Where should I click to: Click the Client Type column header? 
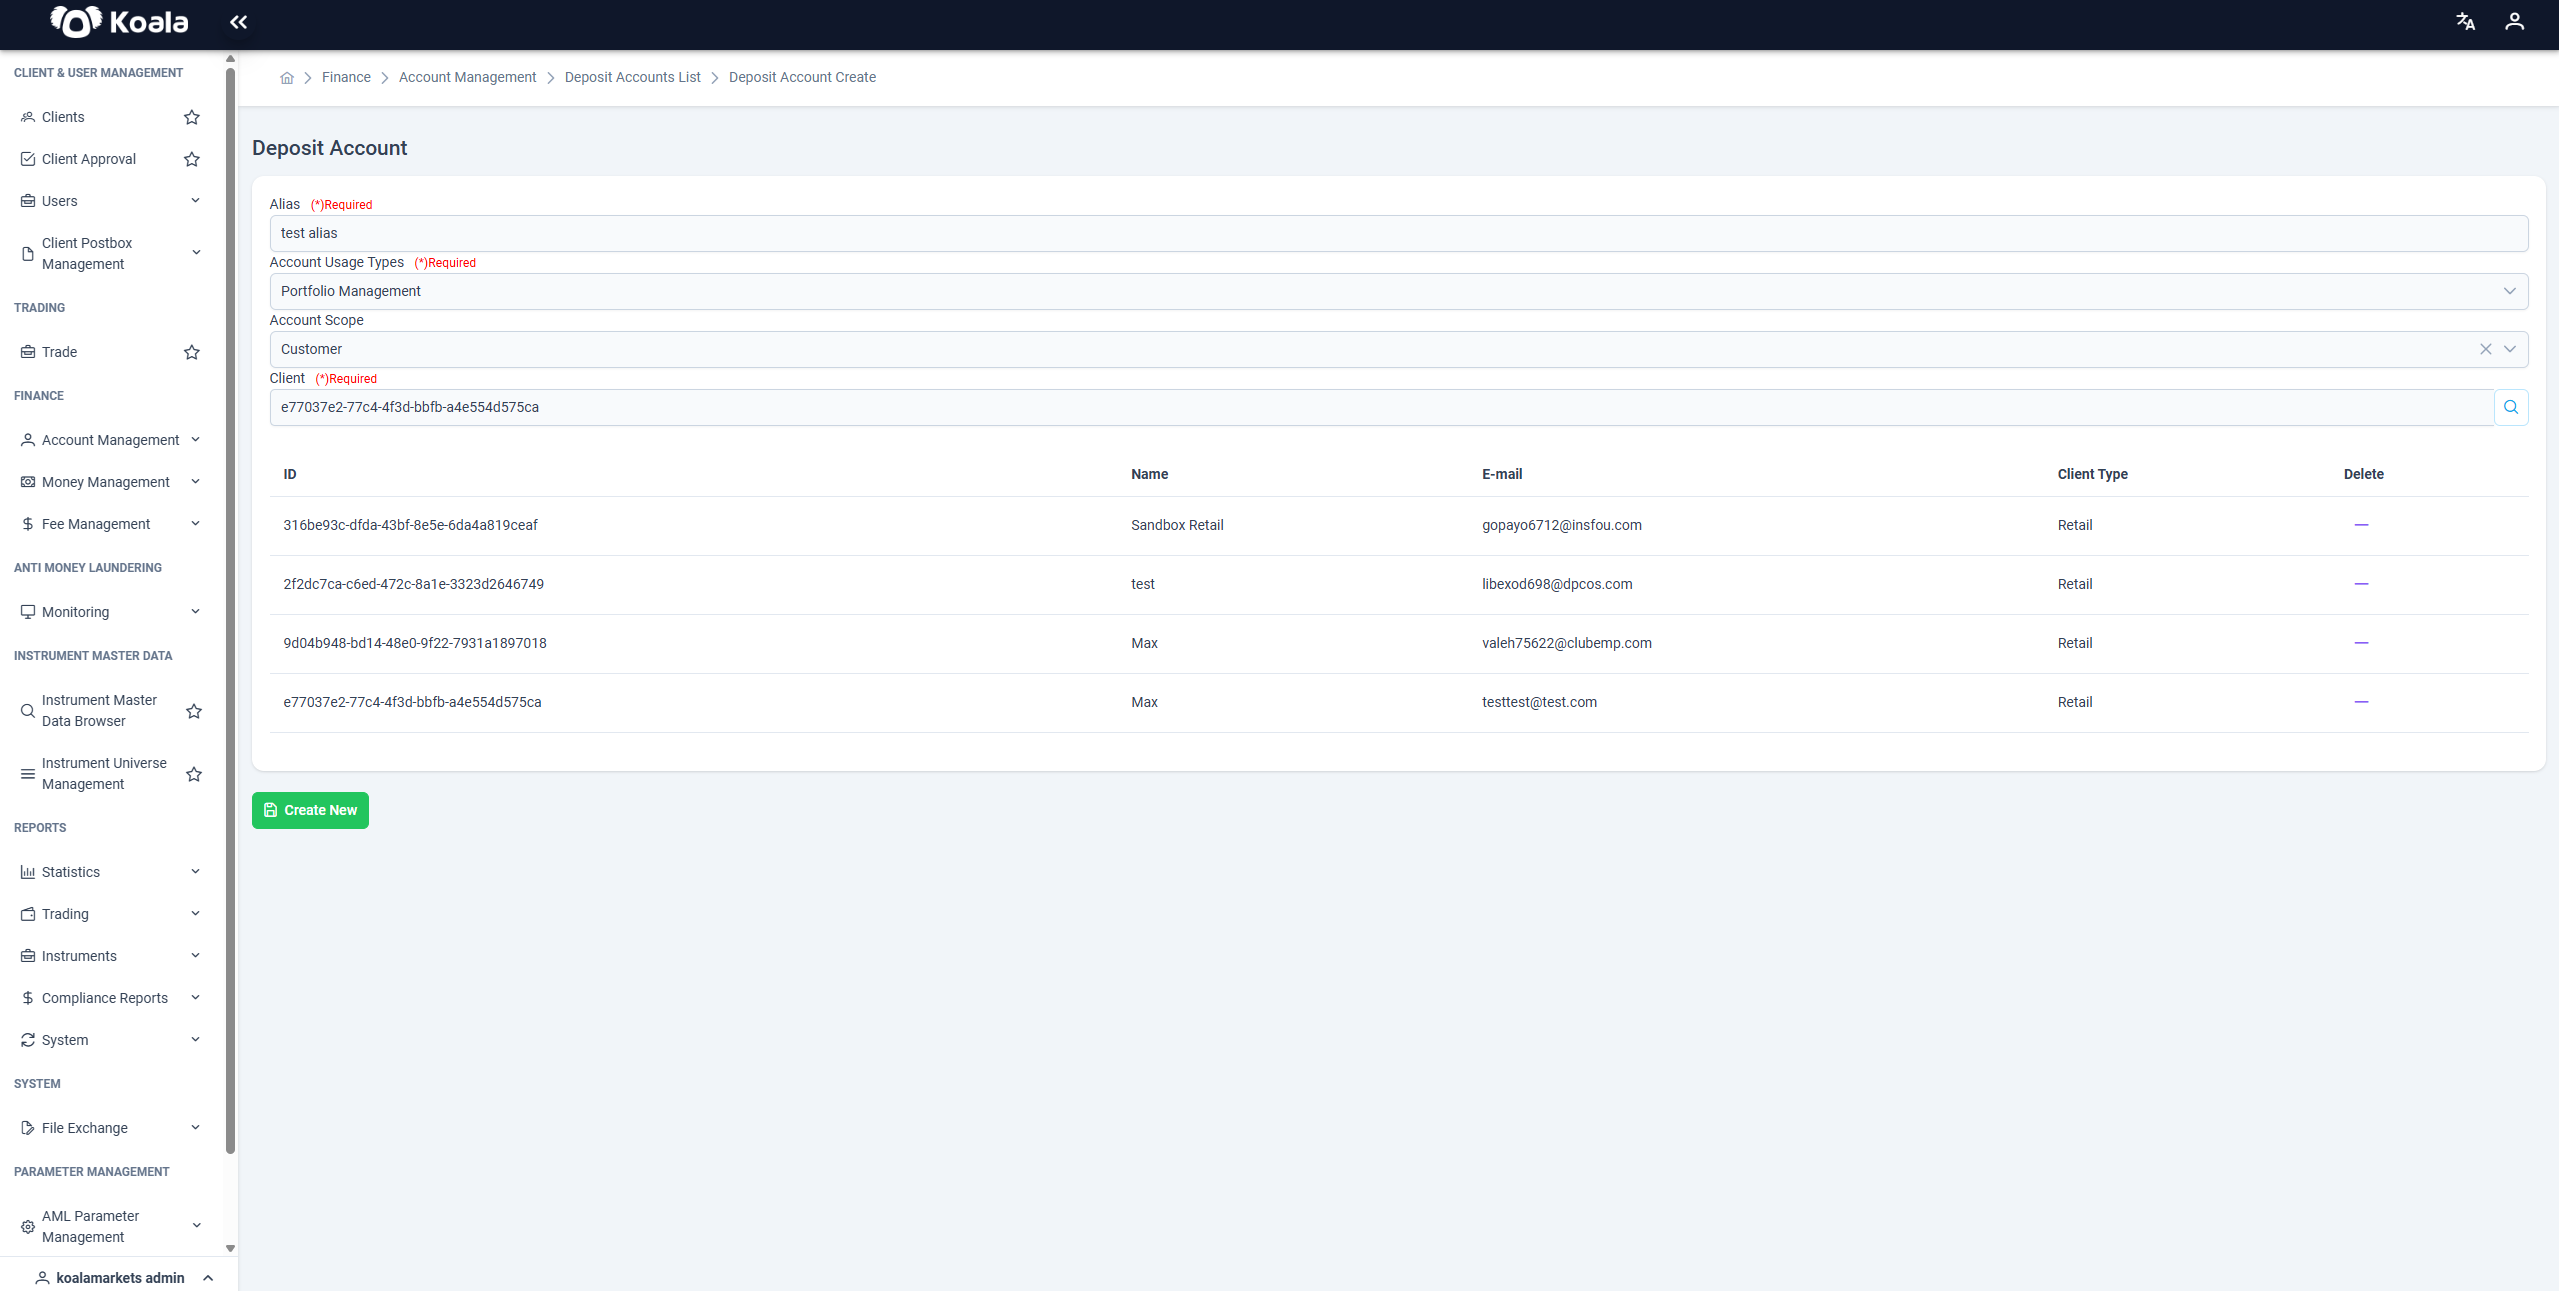pyautogui.click(x=2092, y=474)
